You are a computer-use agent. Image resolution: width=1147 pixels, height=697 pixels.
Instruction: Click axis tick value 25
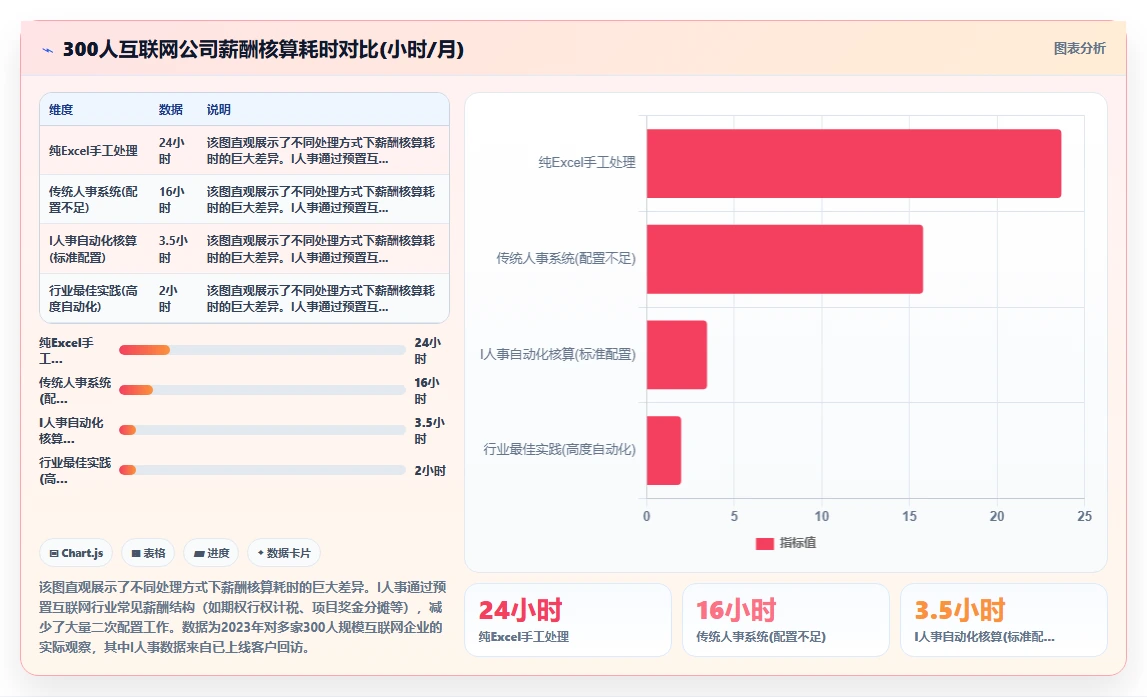(1084, 516)
